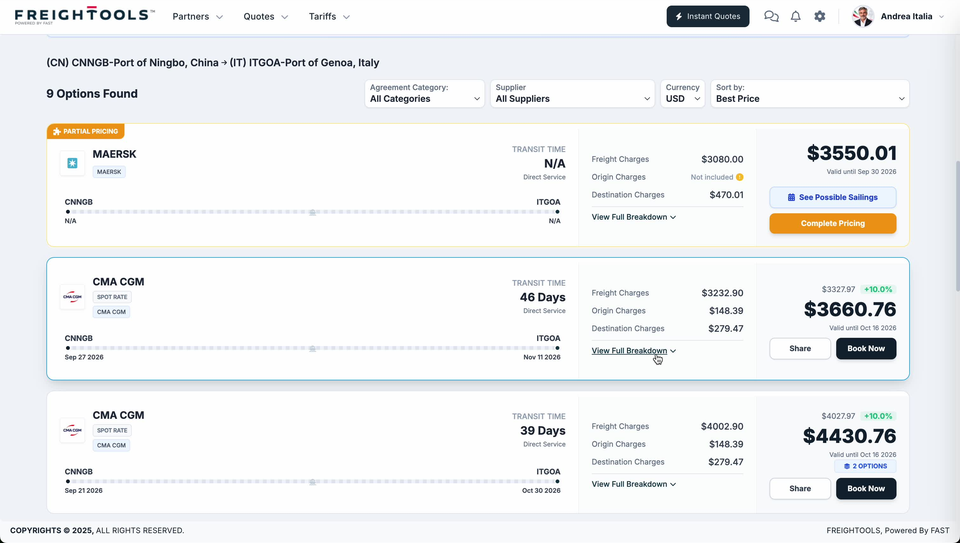Image resolution: width=960 pixels, height=543 pixels.
Task: Click the ship marker on the Sep 27 2026 route
Action: pyautogui.click(x=312, y=348)
